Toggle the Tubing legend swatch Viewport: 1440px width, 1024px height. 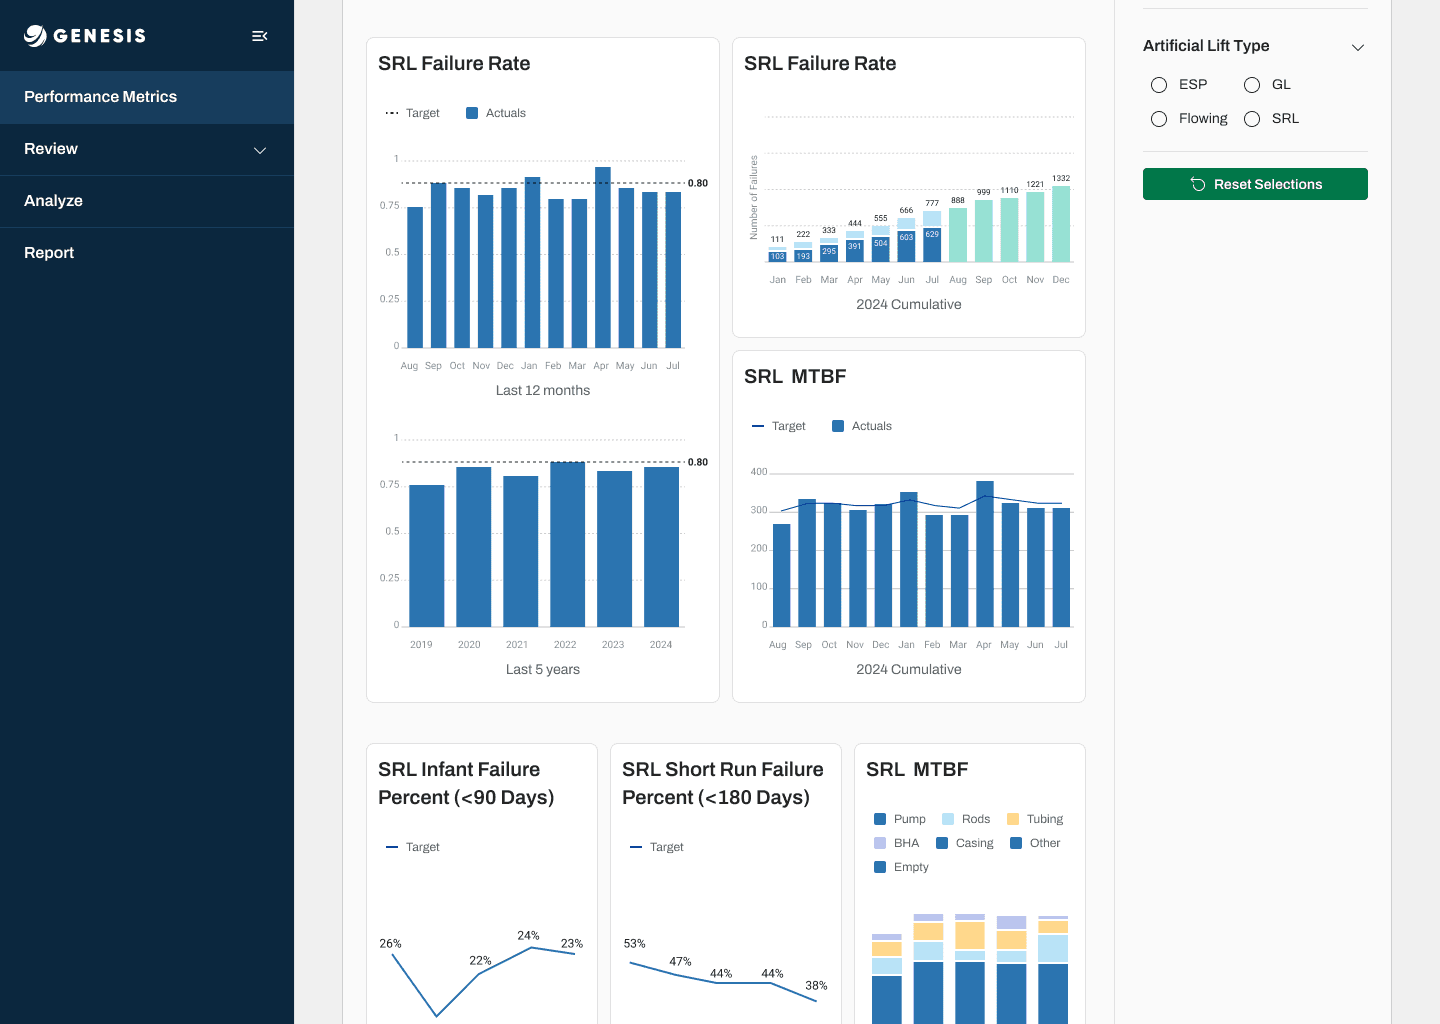pos(1013,819)
